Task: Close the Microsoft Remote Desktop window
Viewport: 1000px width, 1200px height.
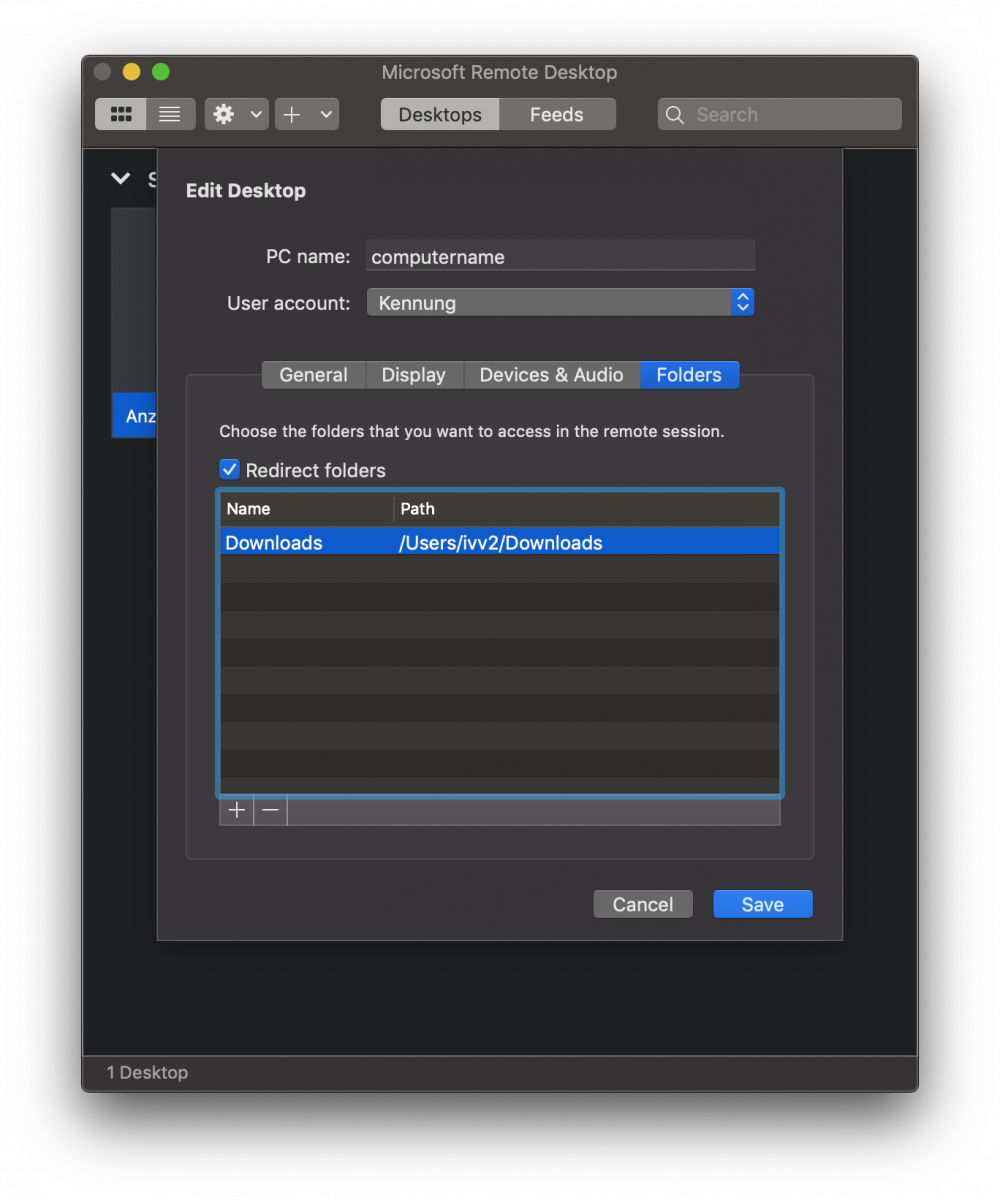Action: [x=102, y=72]
